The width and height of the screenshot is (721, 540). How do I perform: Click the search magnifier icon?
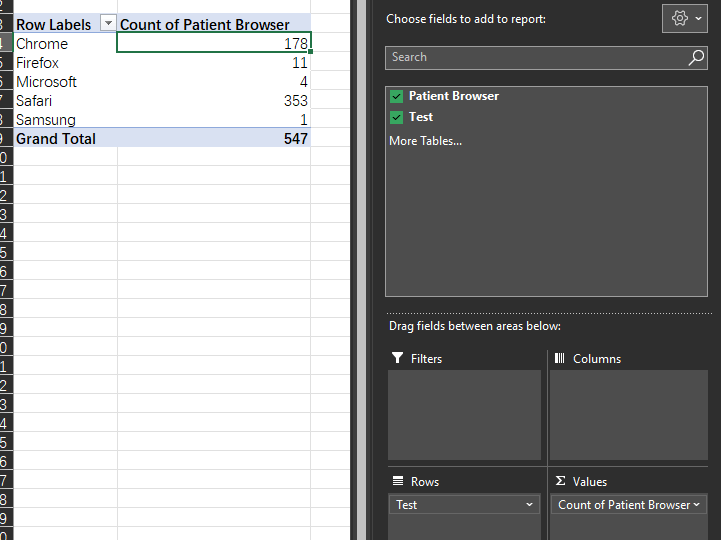point(696,58)
